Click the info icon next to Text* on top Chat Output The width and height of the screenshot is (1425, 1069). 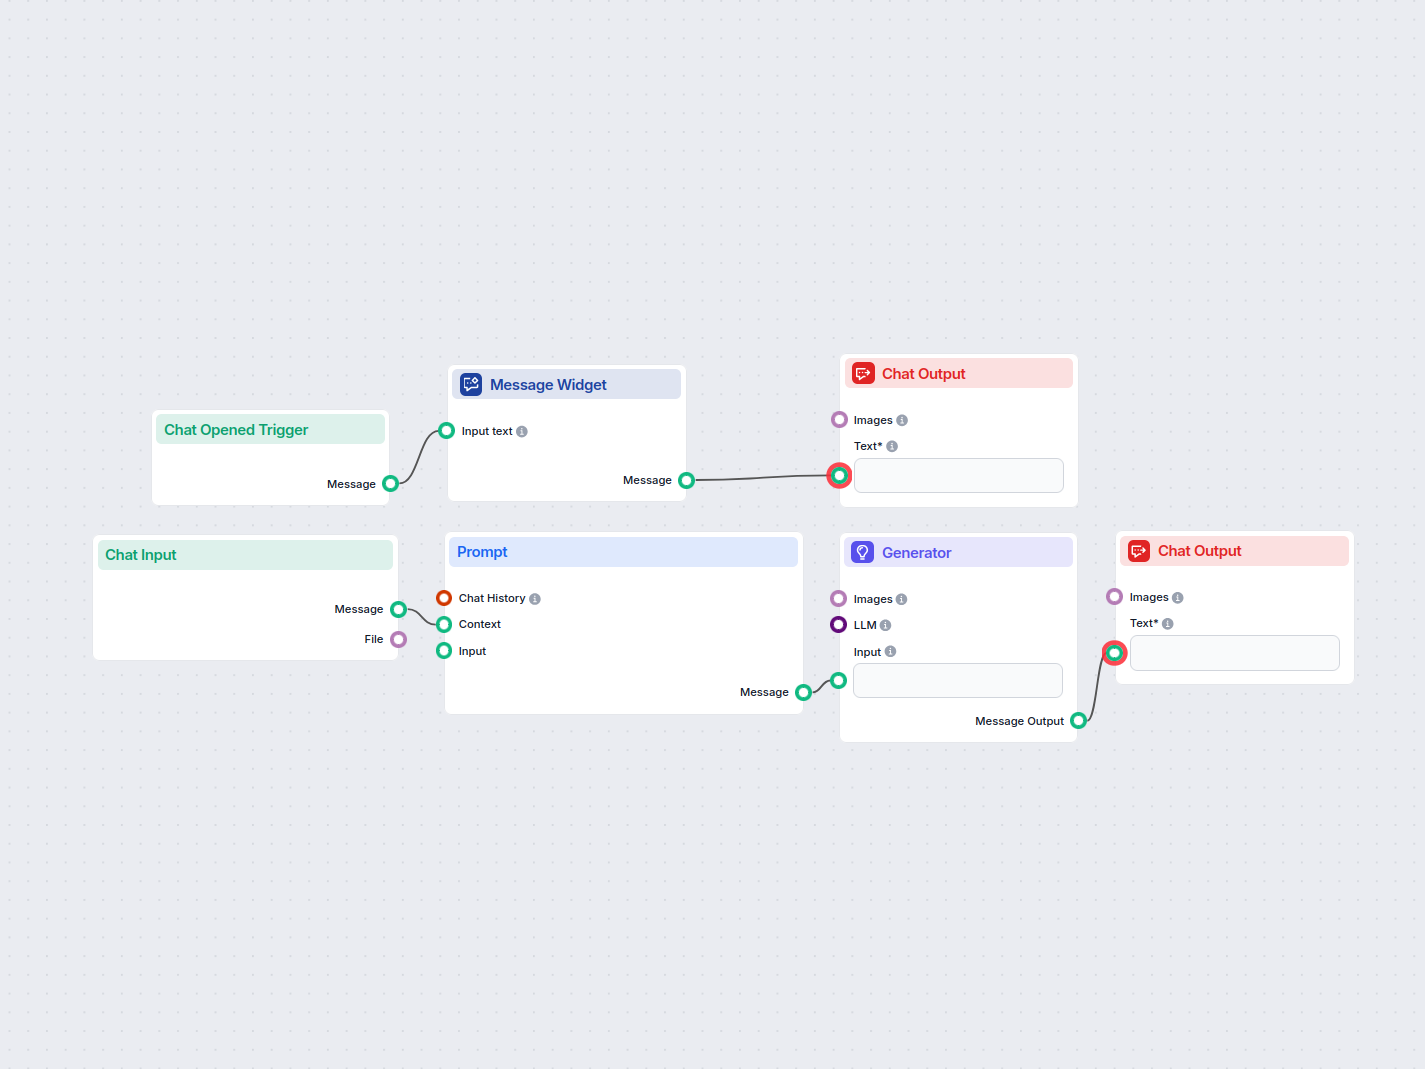click(x=891, y=446)
